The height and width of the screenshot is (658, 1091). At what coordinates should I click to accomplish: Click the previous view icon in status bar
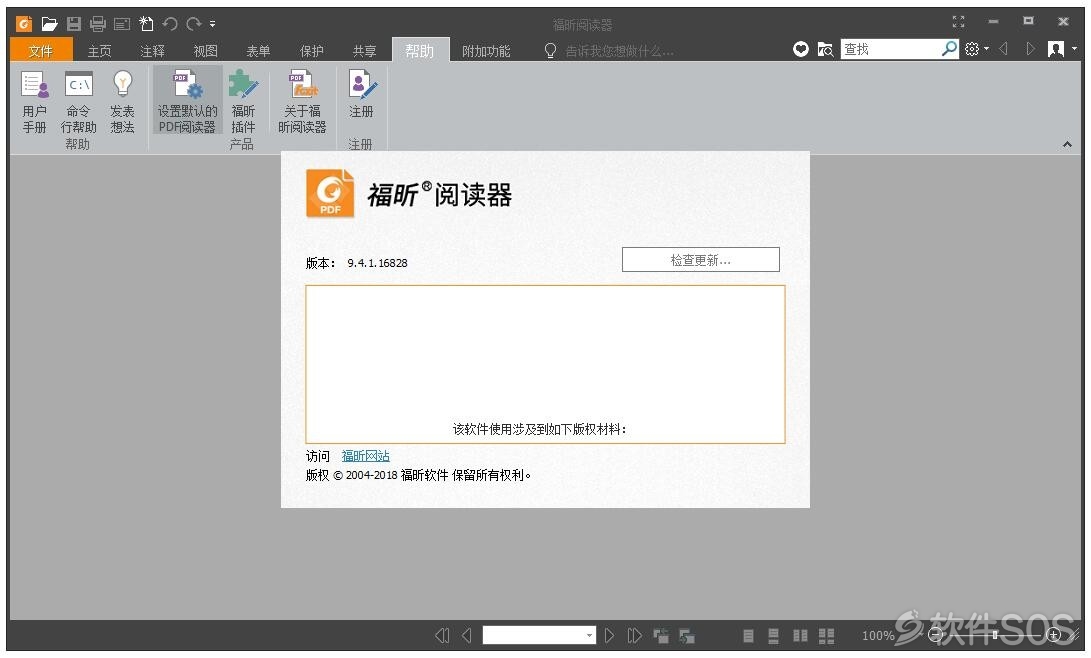(661, 636)
